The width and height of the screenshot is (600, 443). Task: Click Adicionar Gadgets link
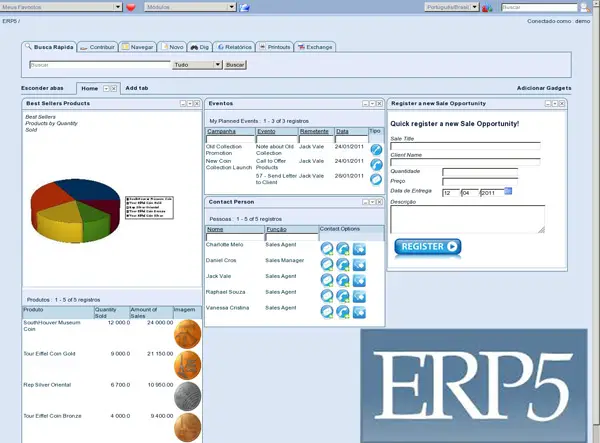(544, 88)
